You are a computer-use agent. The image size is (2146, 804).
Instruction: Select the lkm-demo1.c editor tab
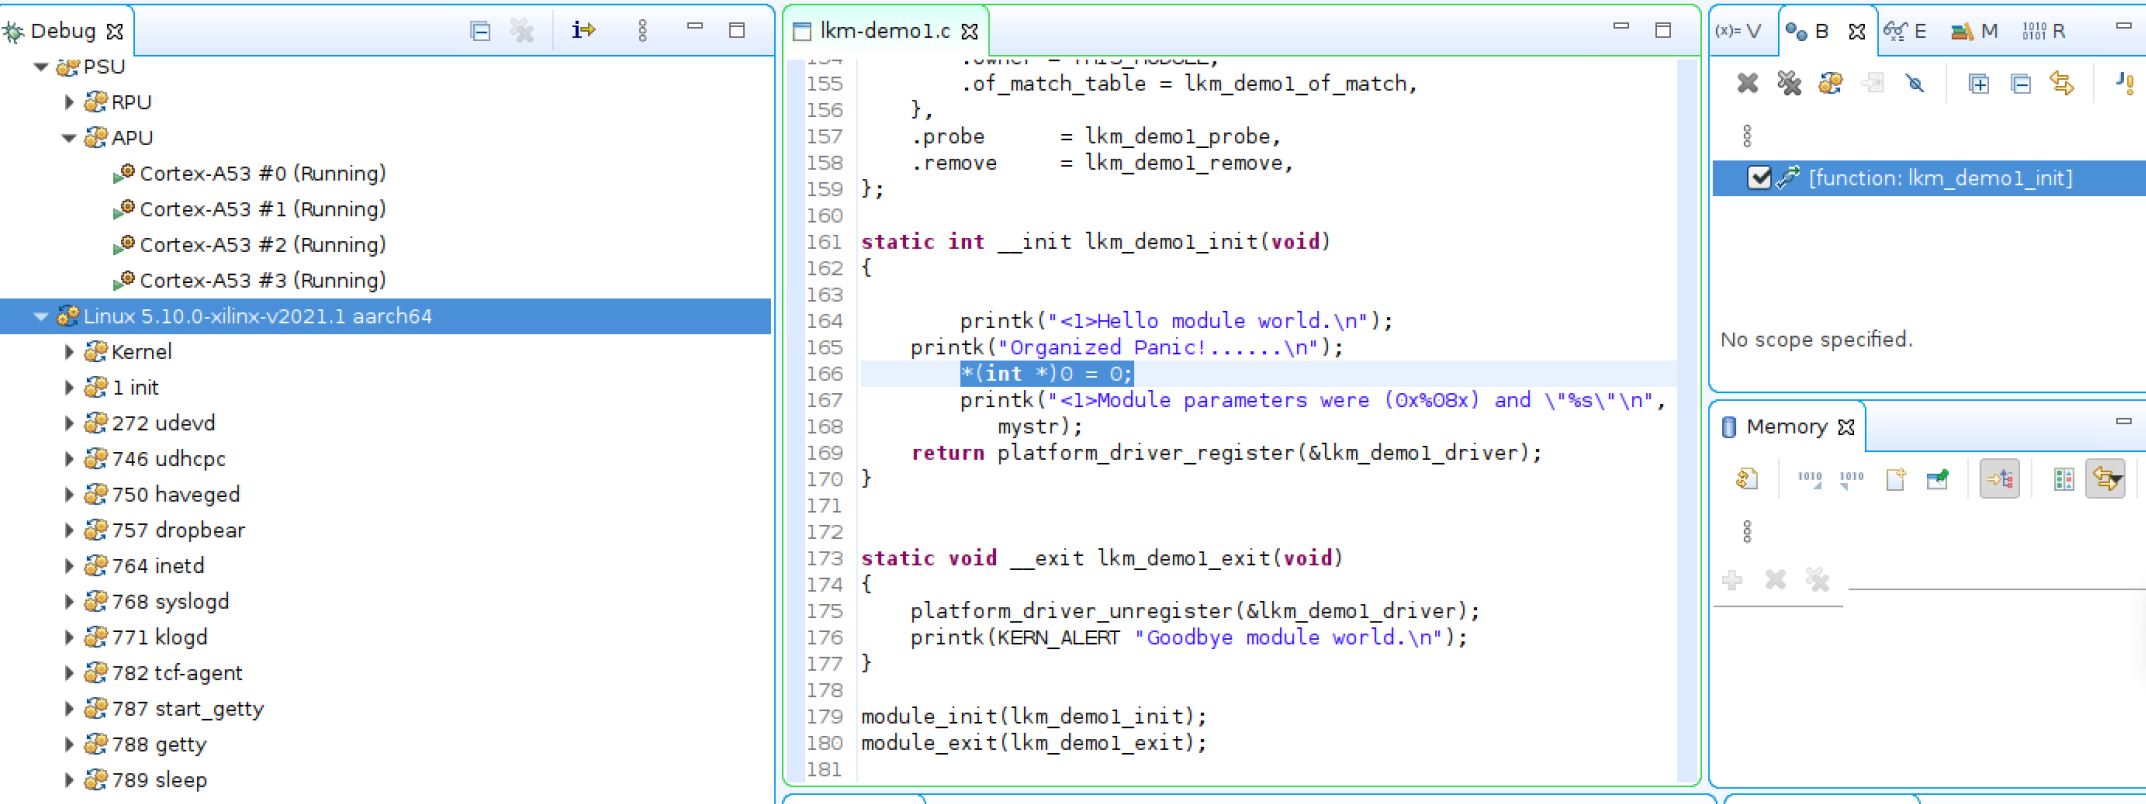(x=884, y=31)
